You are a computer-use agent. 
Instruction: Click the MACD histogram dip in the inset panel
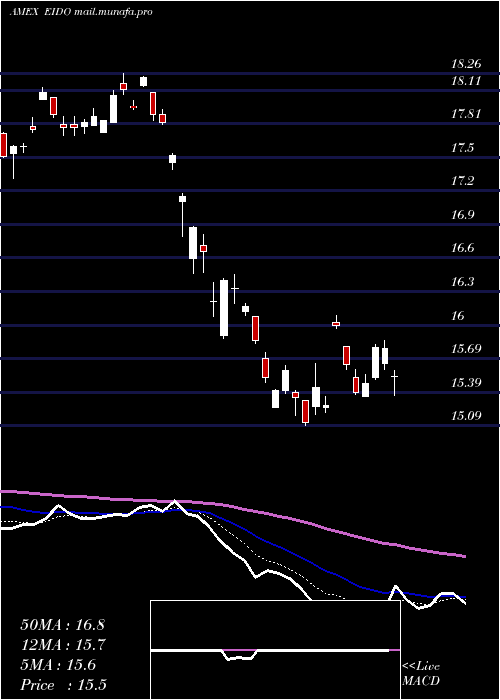239,655
